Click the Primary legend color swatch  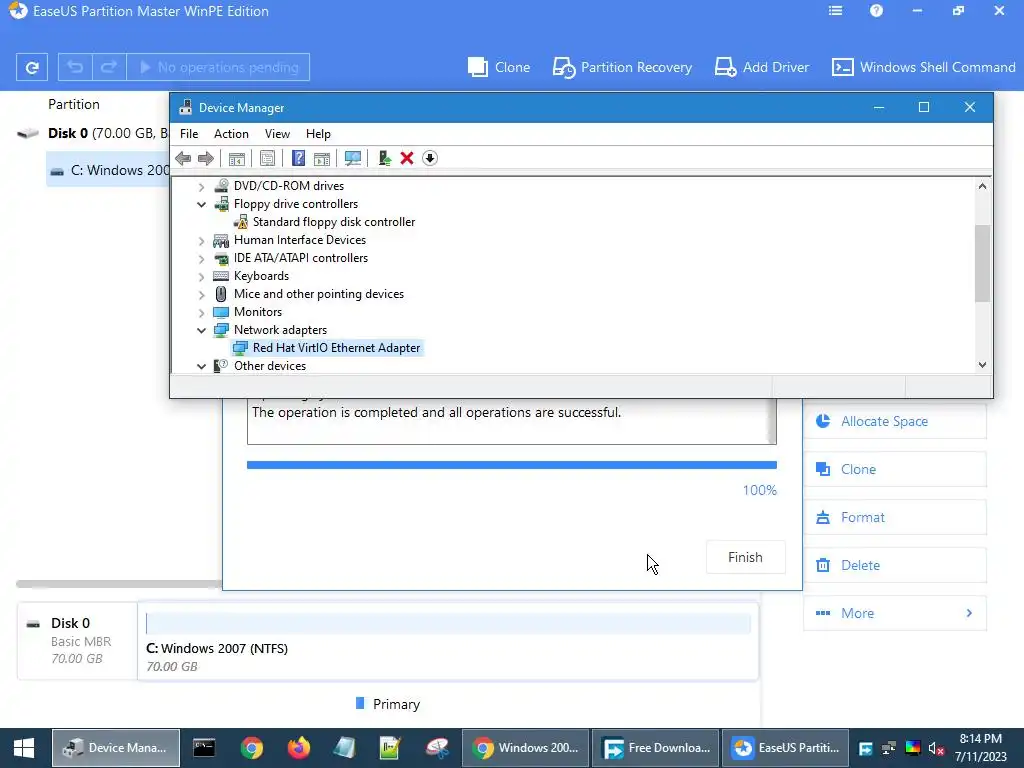360,703
